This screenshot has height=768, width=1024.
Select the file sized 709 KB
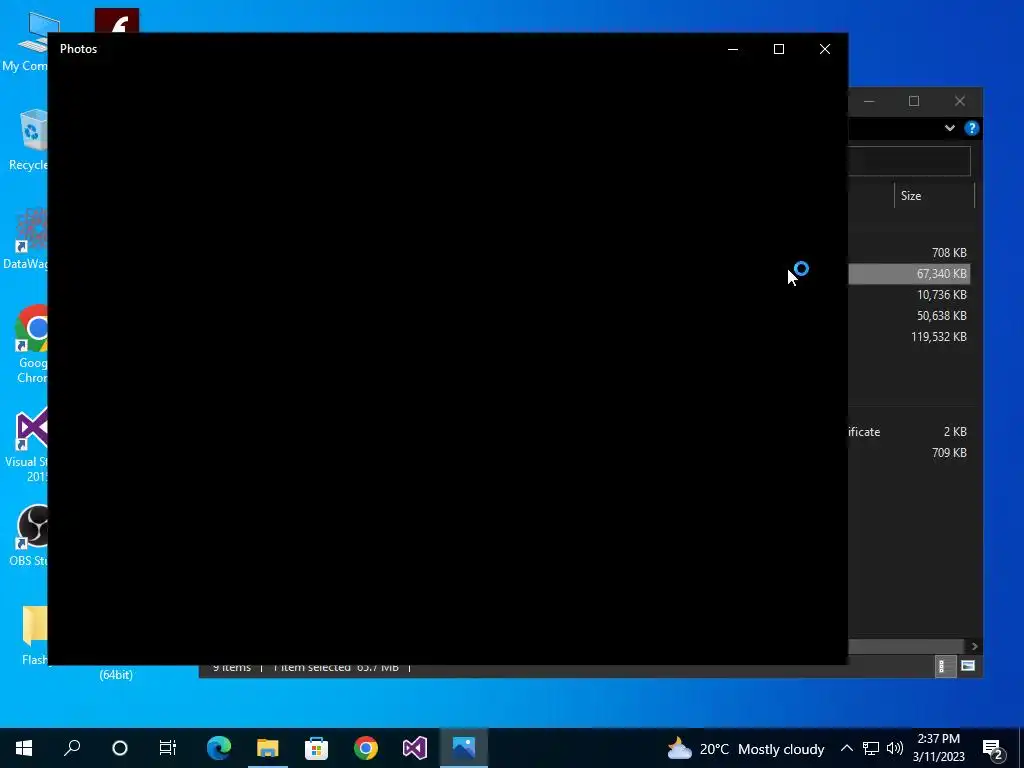pos(909,453)
